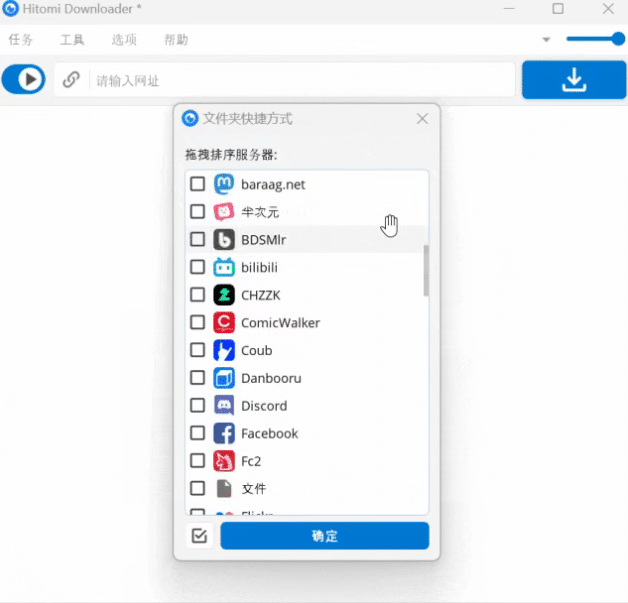Enable the BDSMlr checkbox
Image resolution: width=628 pixels, height=603 pixels.
click(x=198, y=240)
